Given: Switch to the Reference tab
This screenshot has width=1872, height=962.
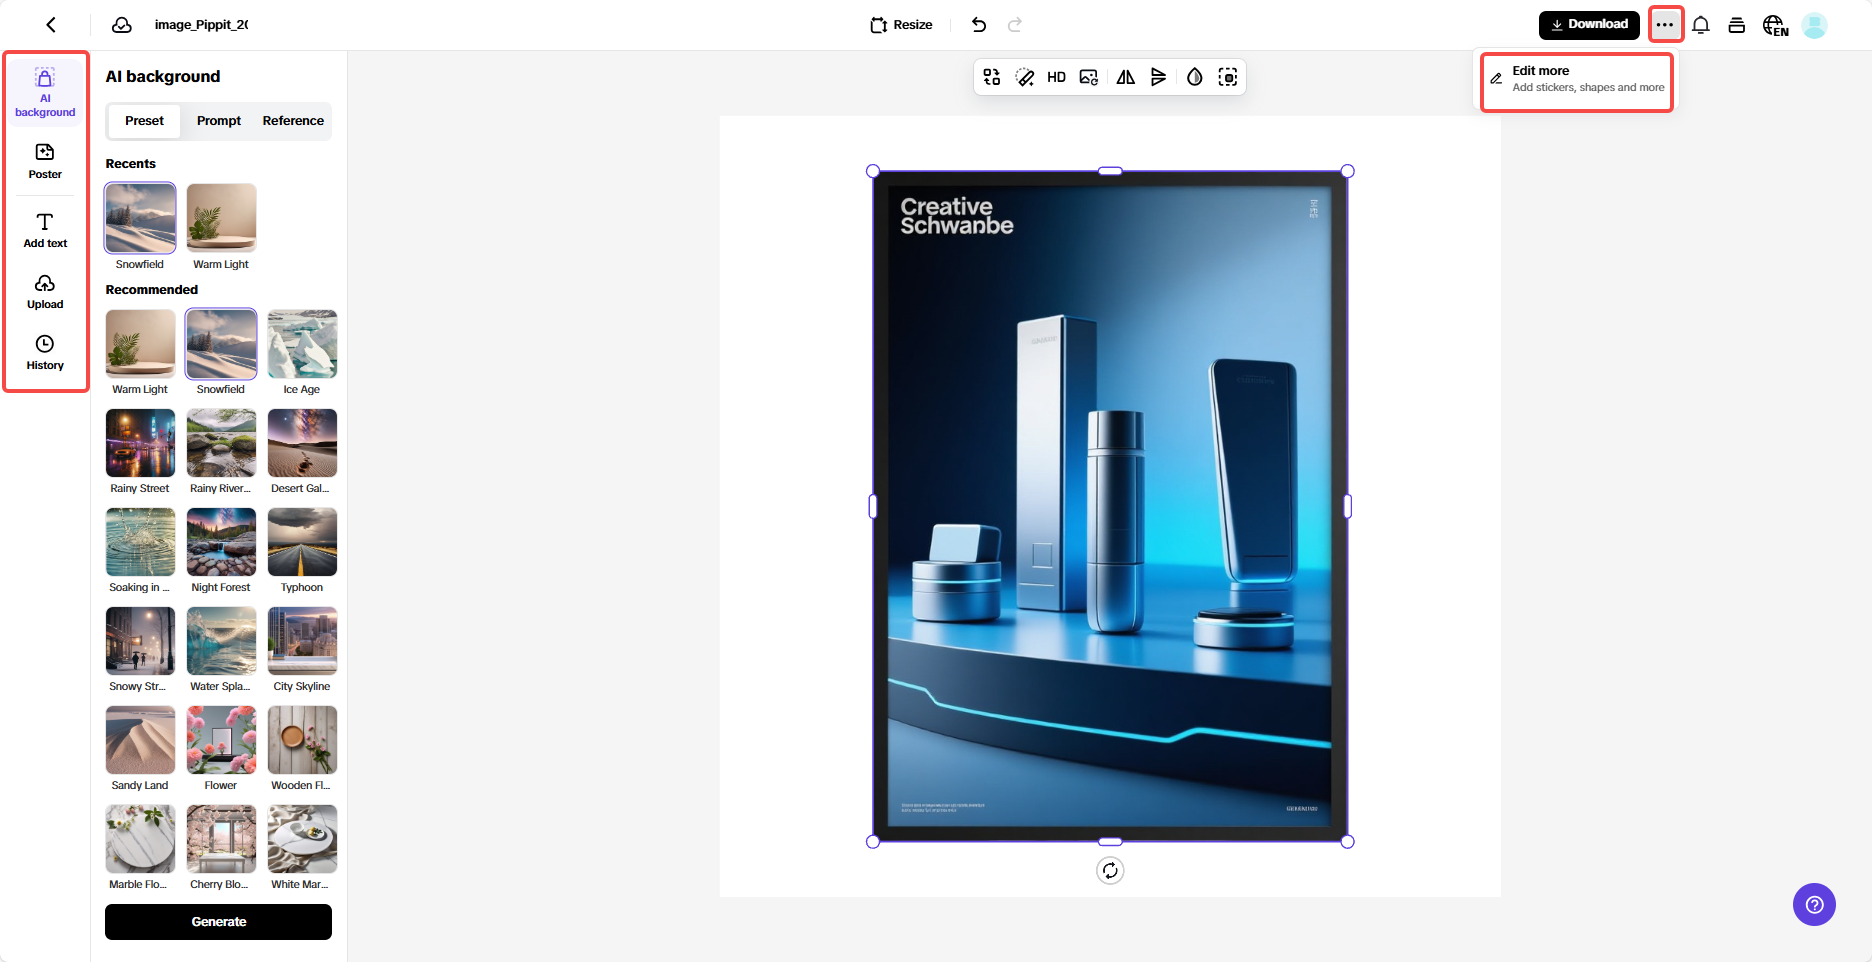Looking at the screenshot, I should pos(293,121).
